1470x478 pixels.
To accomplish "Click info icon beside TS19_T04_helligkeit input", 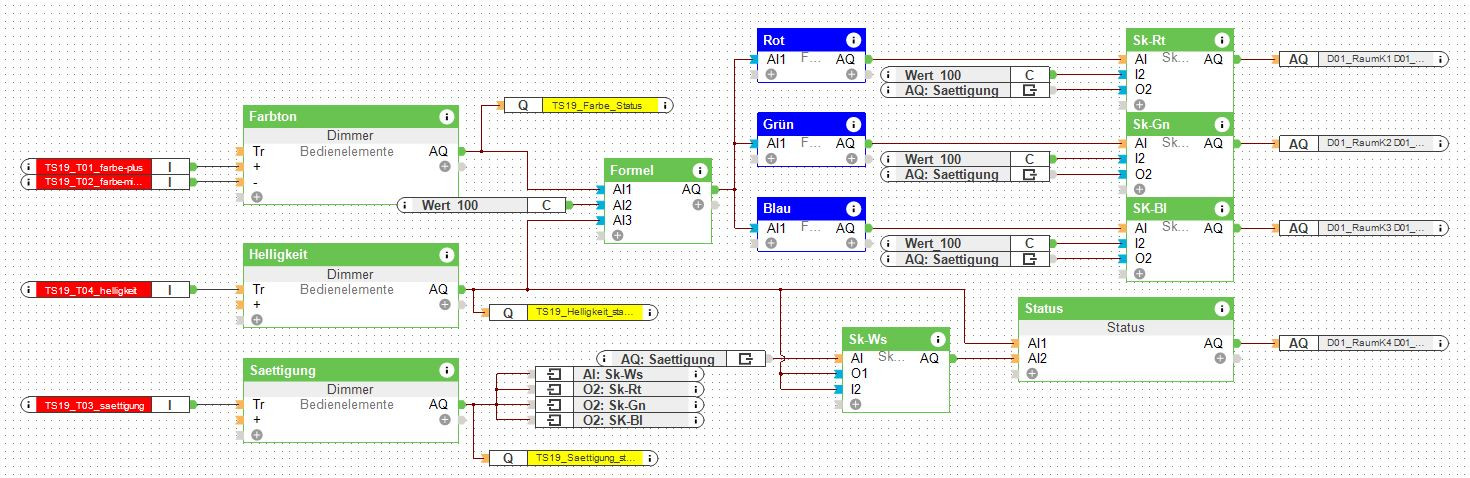I will pos(29,289).
